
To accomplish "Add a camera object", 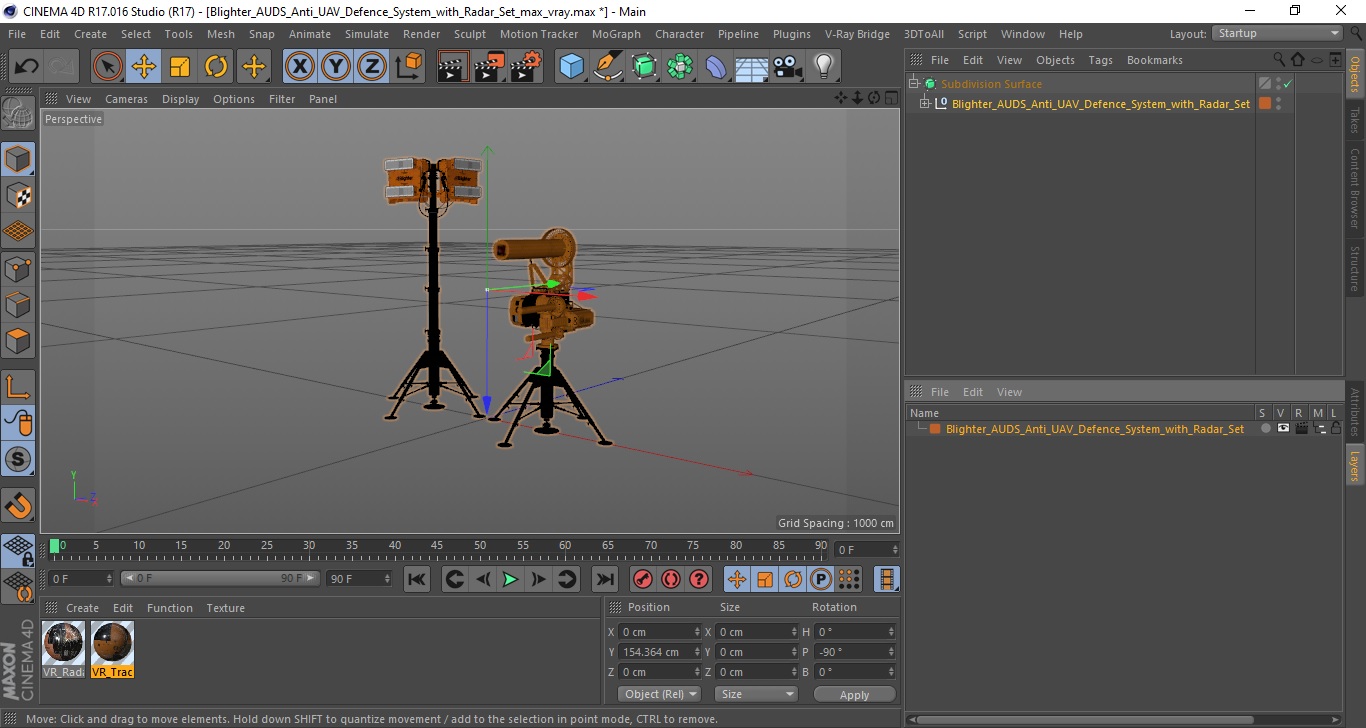I will point(788,67).
